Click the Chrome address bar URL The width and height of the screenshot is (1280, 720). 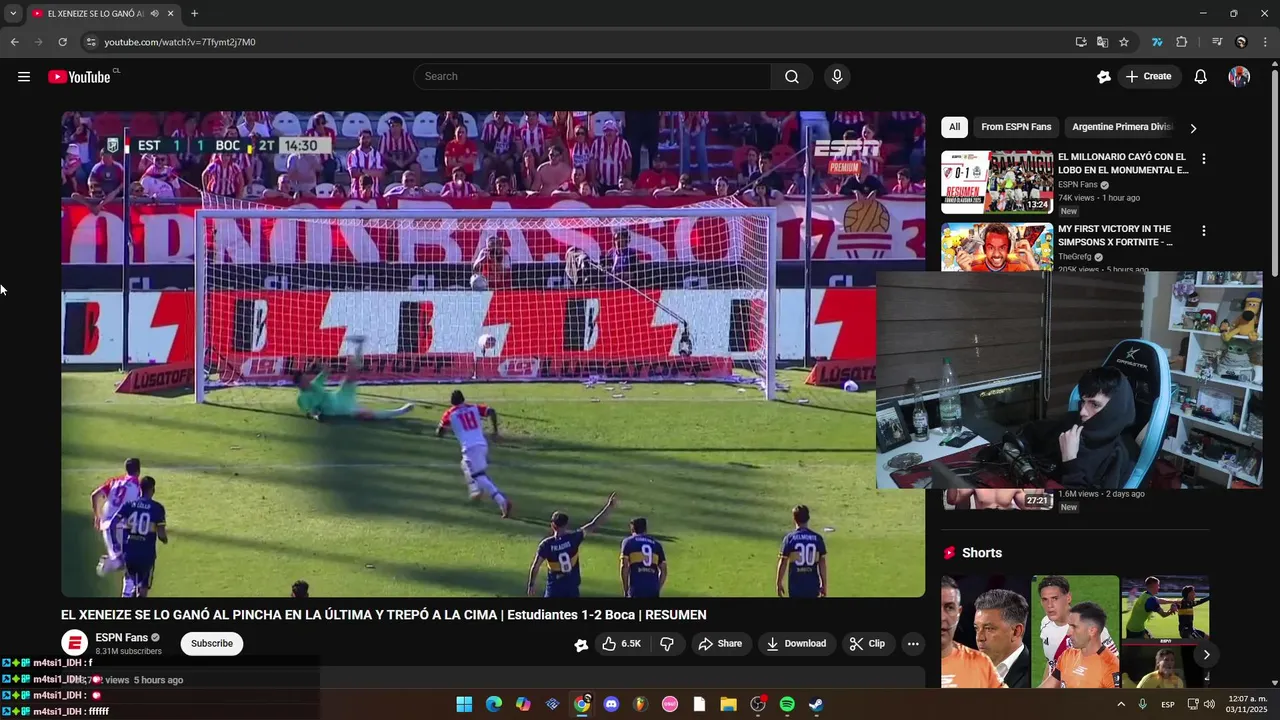click(x=180, y=42)
